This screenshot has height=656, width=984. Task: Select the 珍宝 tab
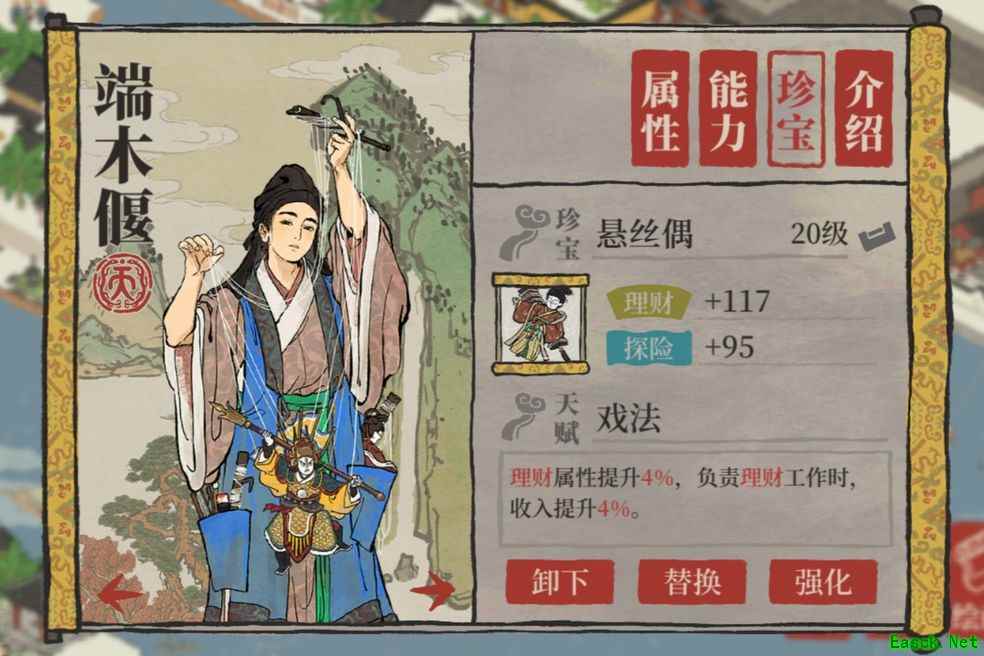796,109
